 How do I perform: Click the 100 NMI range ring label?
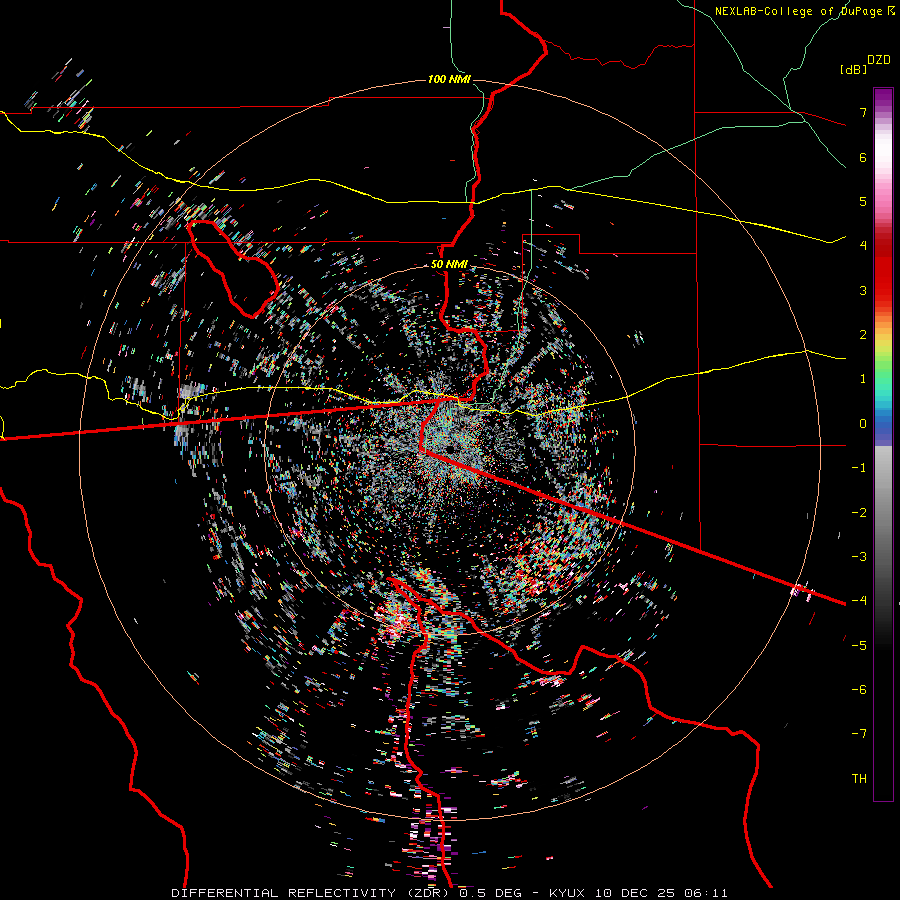coord(449,79)
